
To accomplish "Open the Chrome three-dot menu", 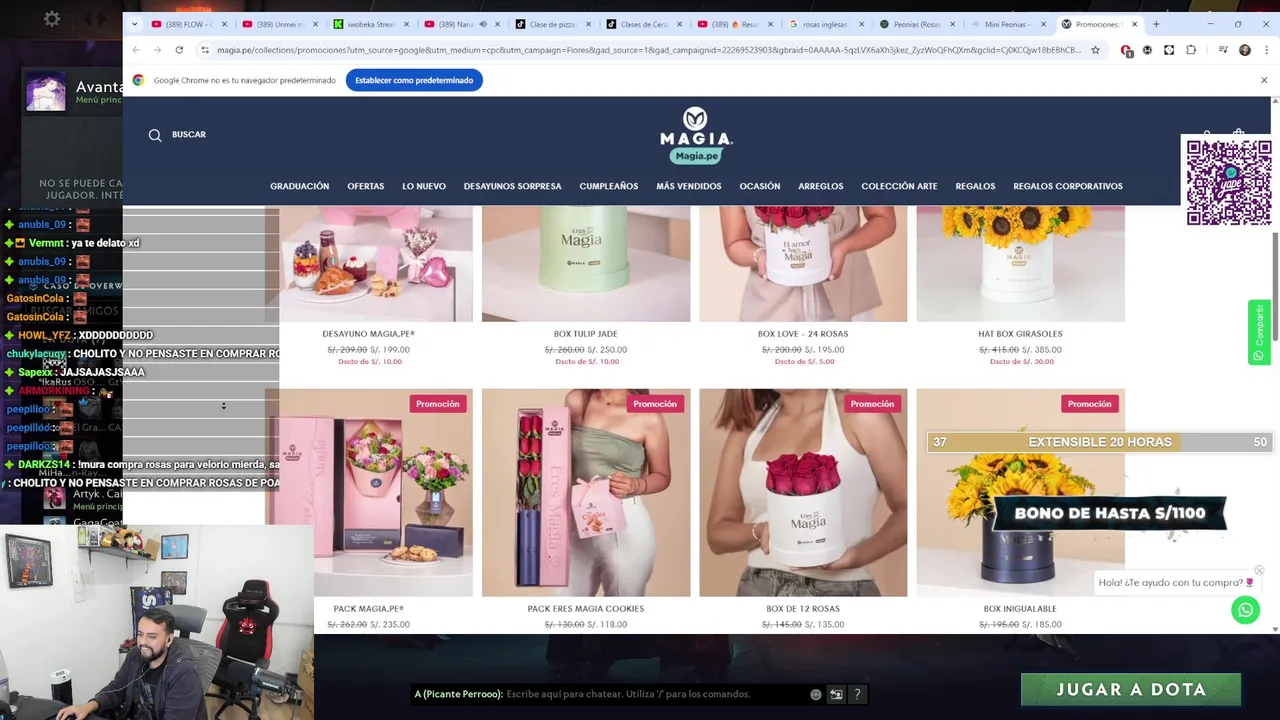I will [x=1265, y=50].
